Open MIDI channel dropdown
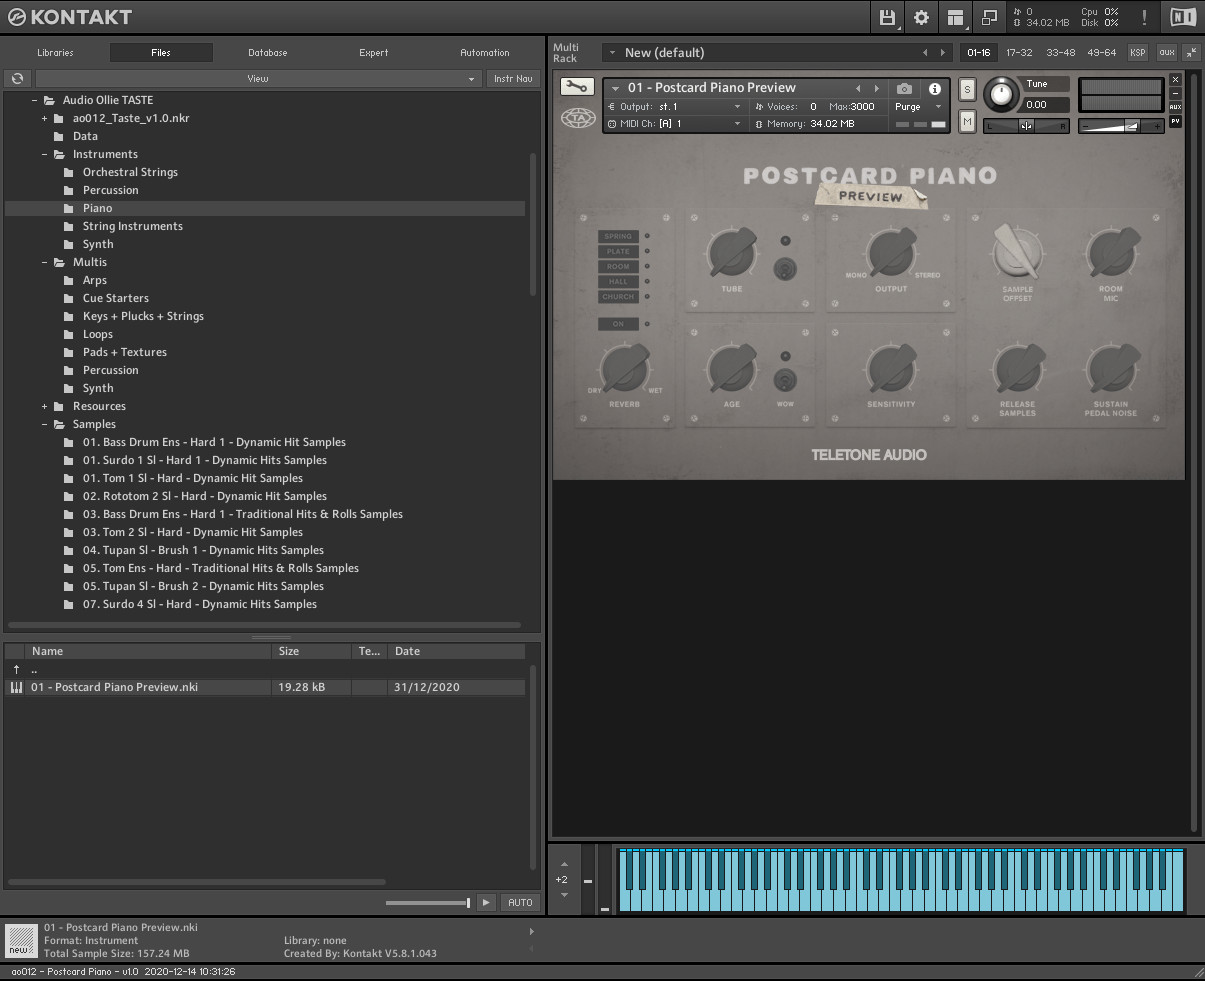 click(x=675, y=124)
